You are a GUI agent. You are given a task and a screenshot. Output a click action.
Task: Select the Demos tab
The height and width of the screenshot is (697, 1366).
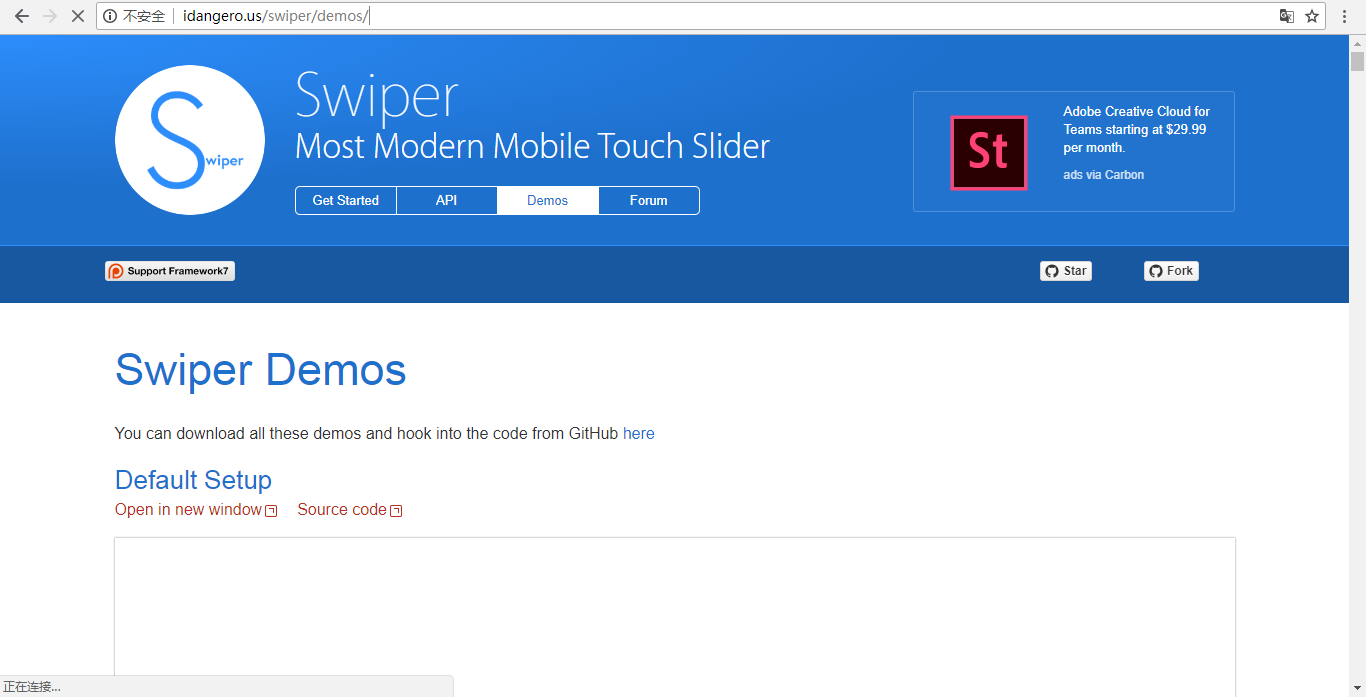pos(548,200)
